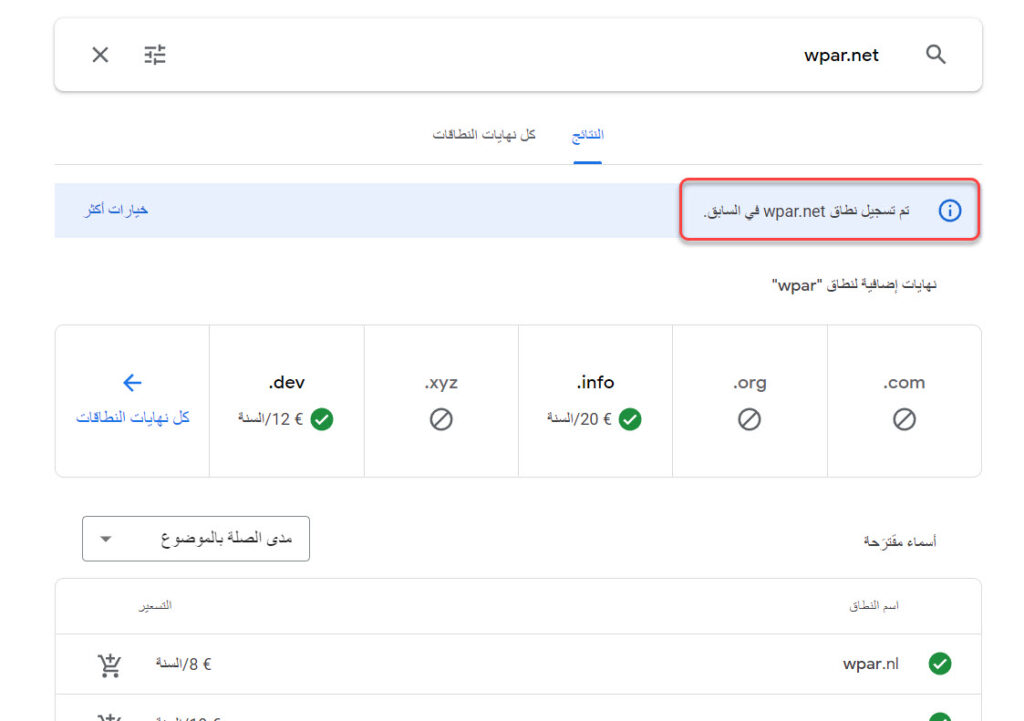This screenshot has width=1024, height=721.
Task: Switch to the النتائج tab
Action: (588, 135)
